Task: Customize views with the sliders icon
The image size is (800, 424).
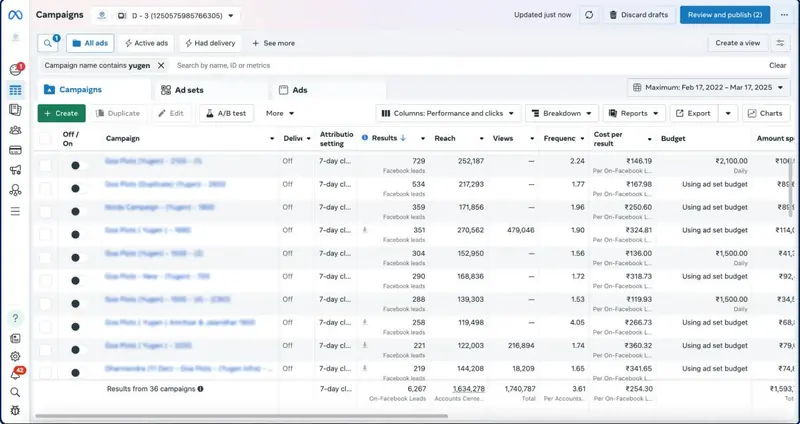Action: coord(780,43)
